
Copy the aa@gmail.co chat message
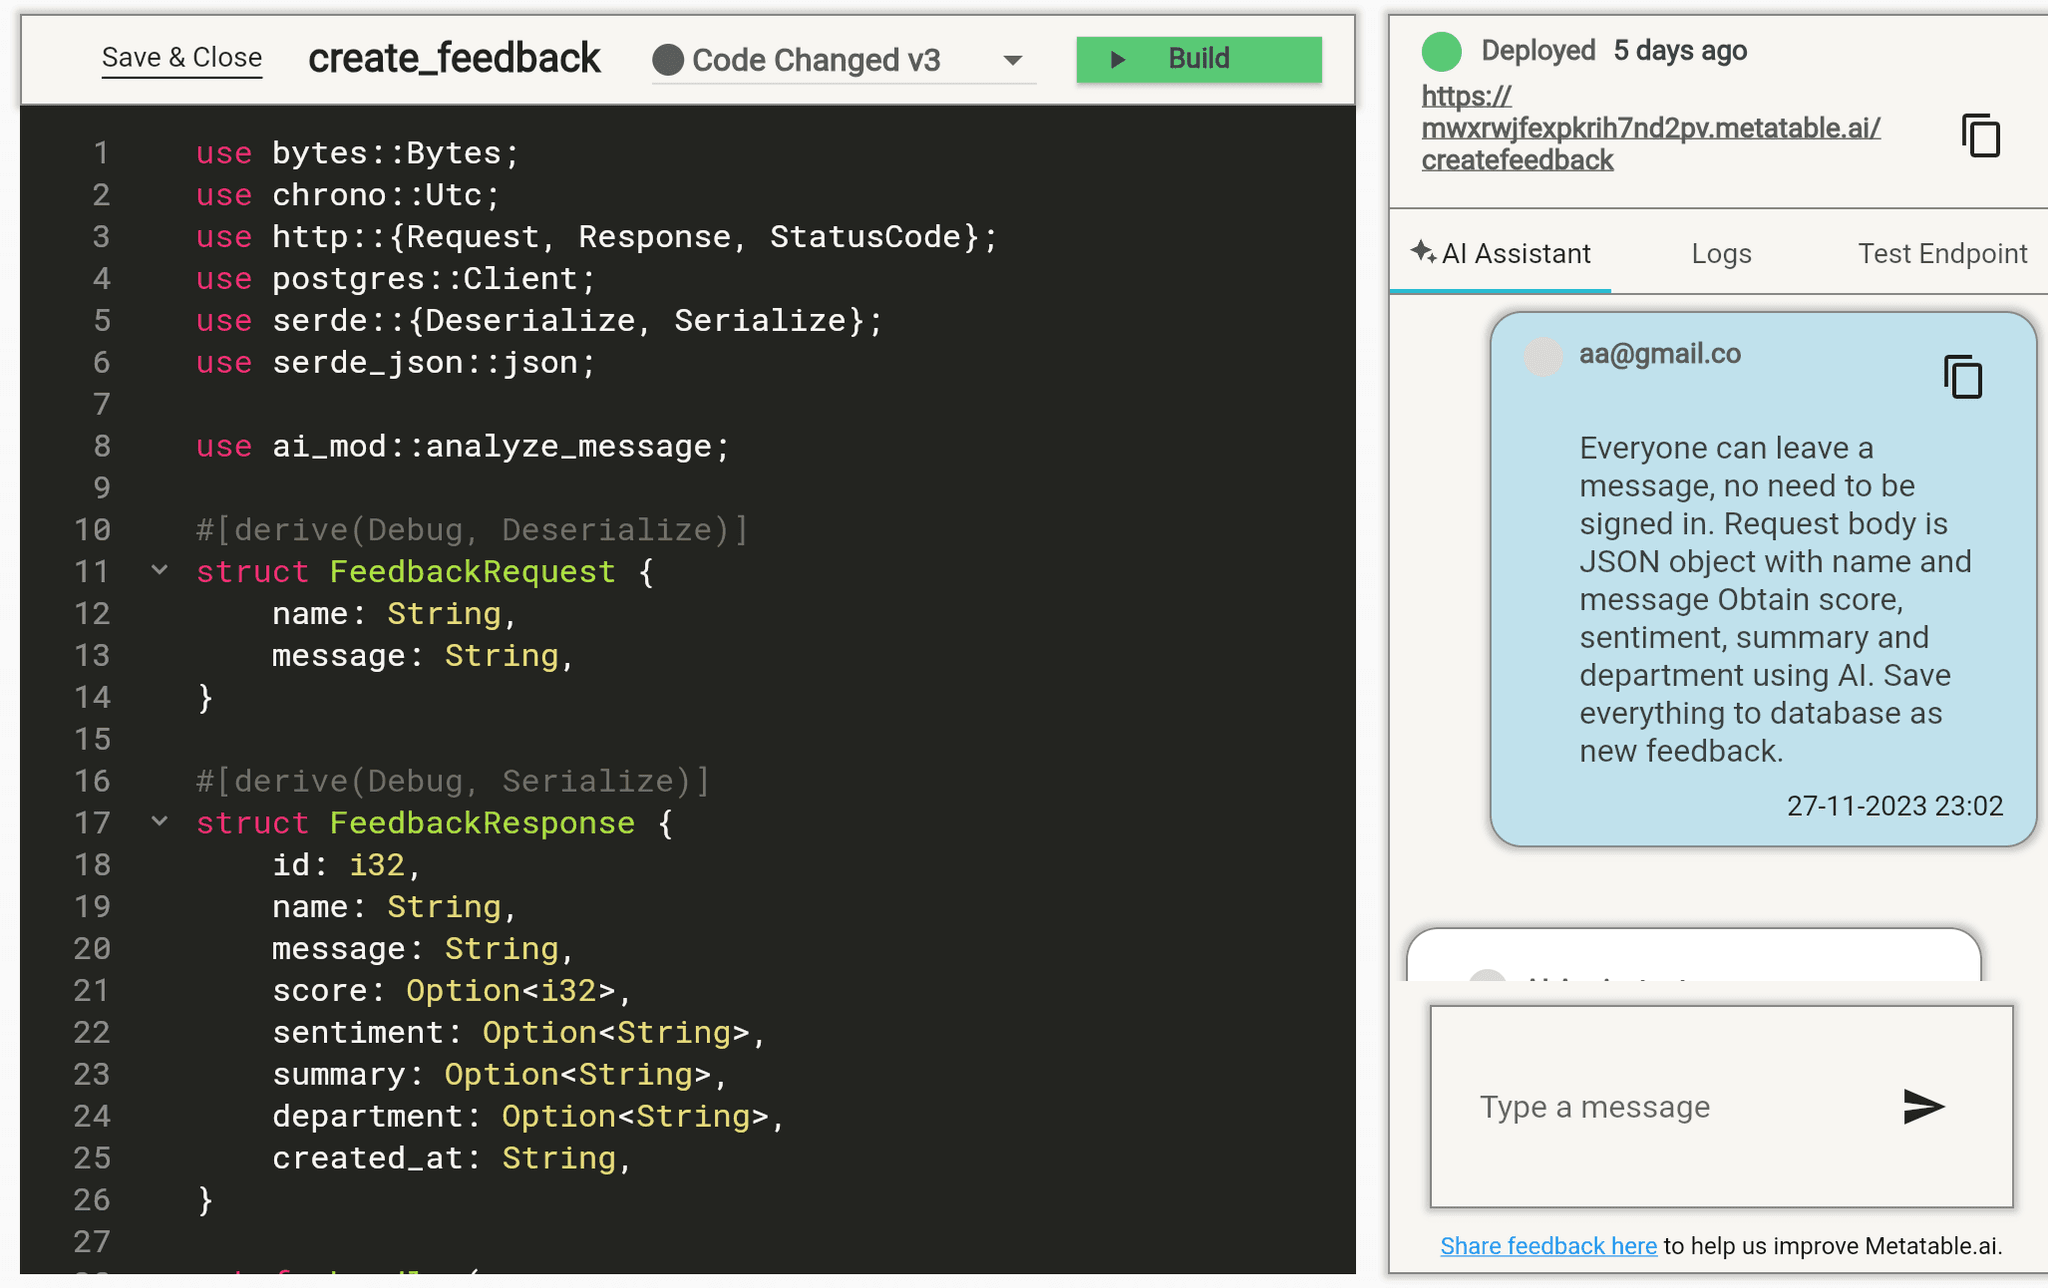click(1962, 377)
